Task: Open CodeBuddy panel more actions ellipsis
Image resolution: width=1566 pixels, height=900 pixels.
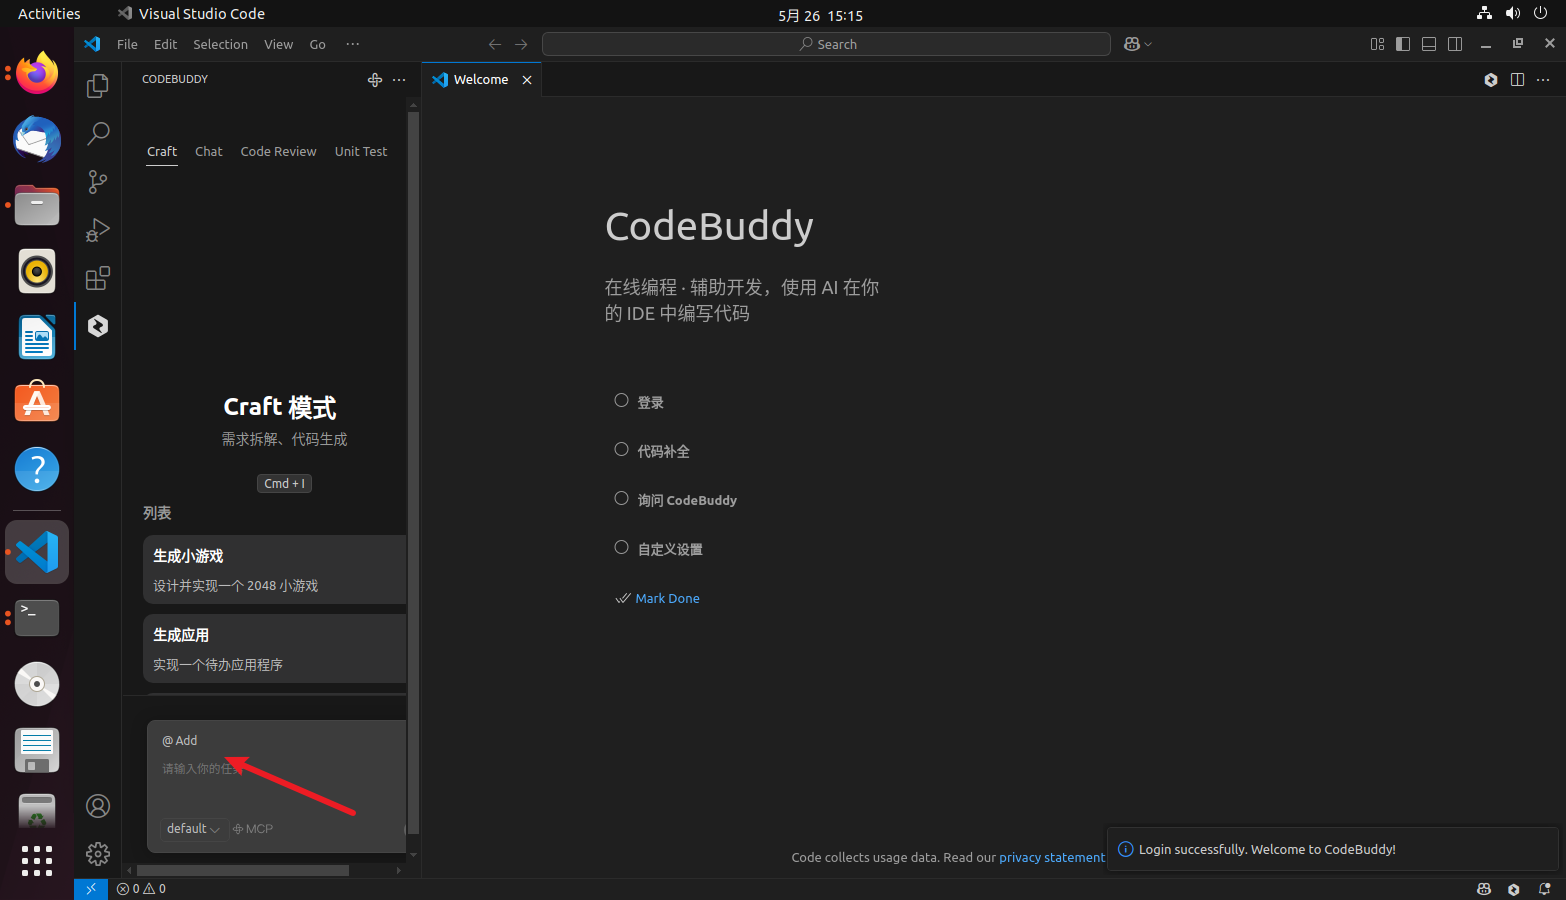Action: pos(399,80)
